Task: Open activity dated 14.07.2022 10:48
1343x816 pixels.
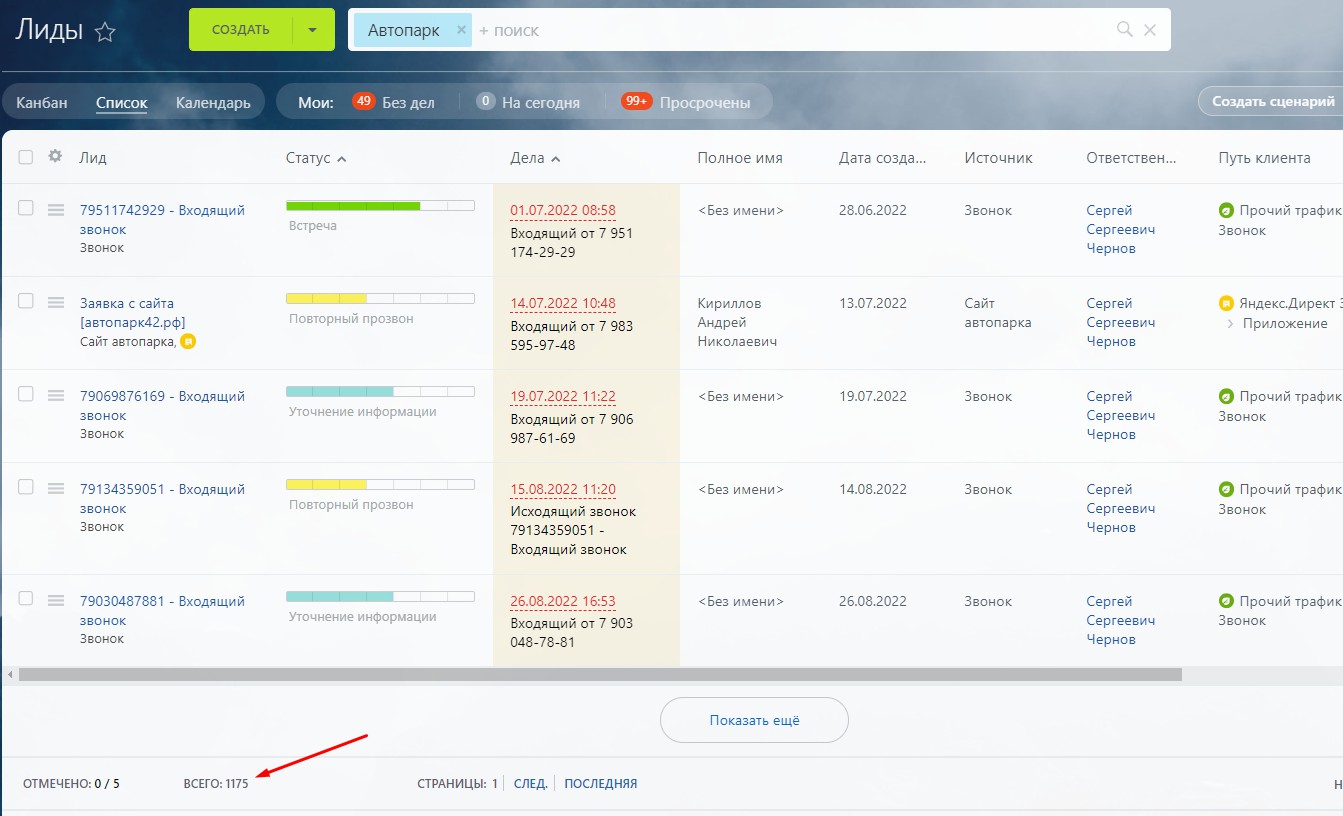Action: 563,304
